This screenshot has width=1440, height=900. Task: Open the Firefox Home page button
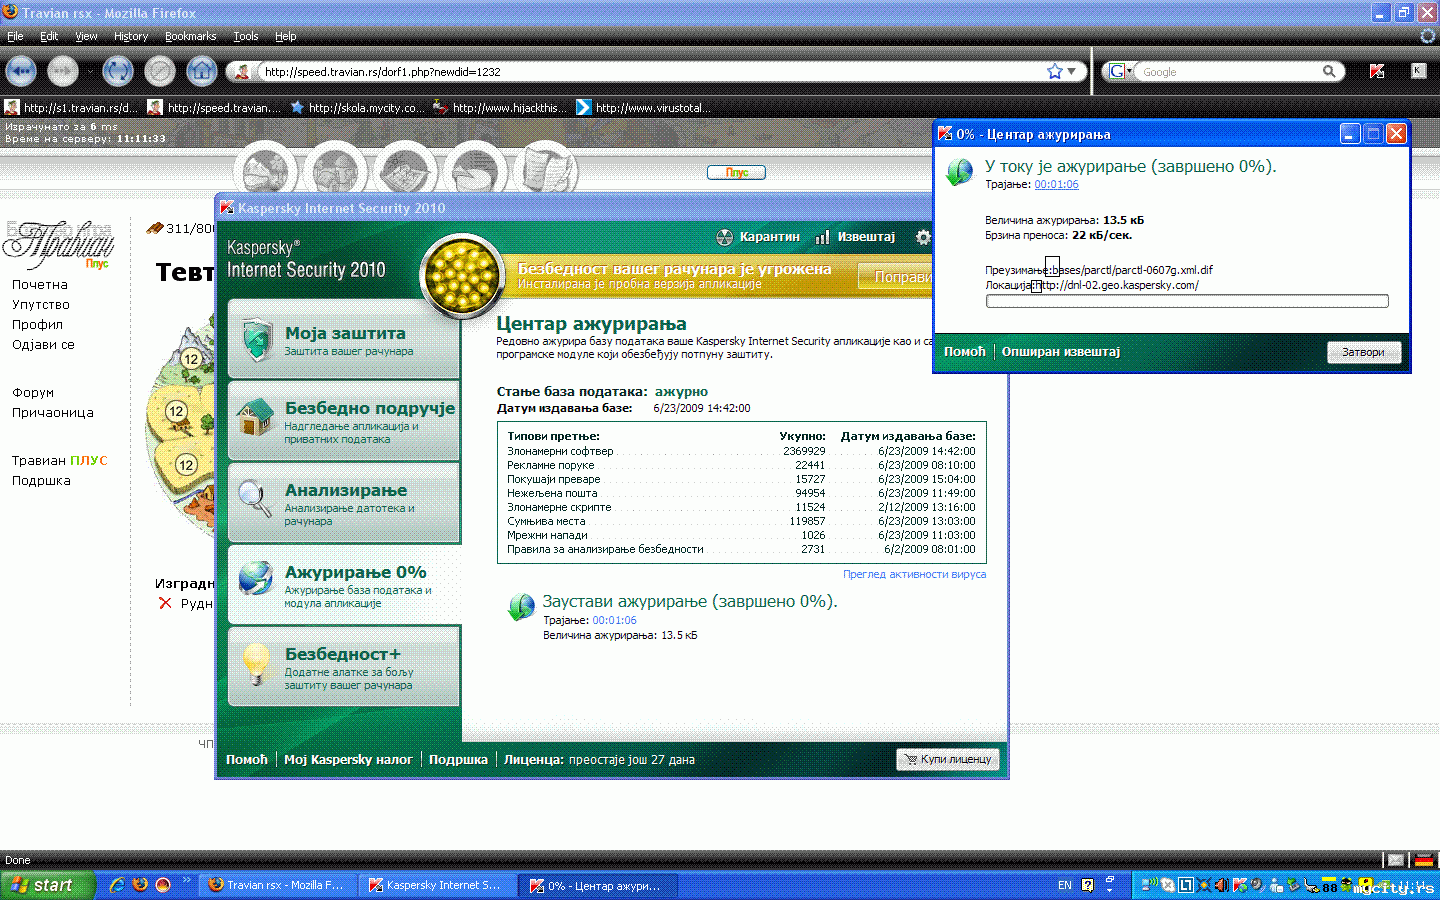(202, 71)
